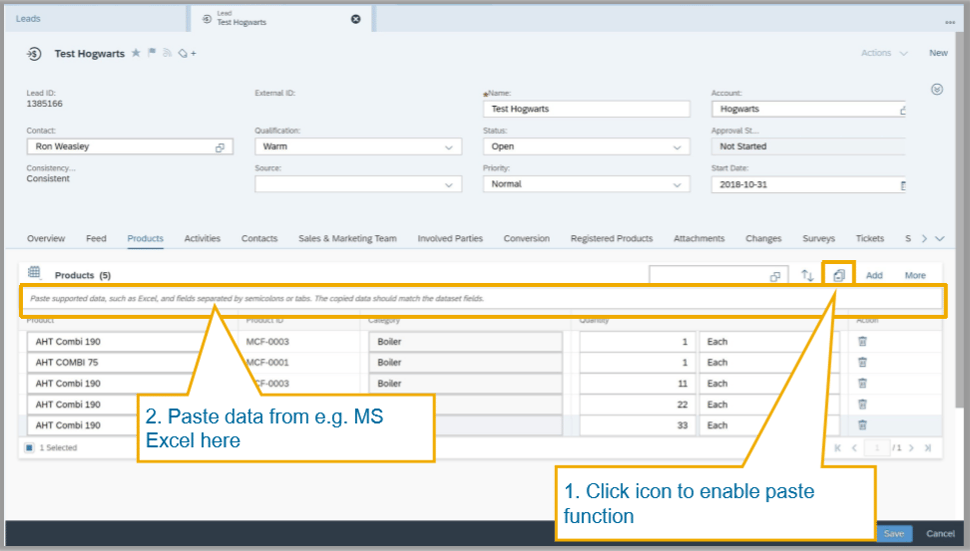Edit the Name field Test Hogwarts
The width and height of the screenshot is (970, 551).
(x=586, y=109)
